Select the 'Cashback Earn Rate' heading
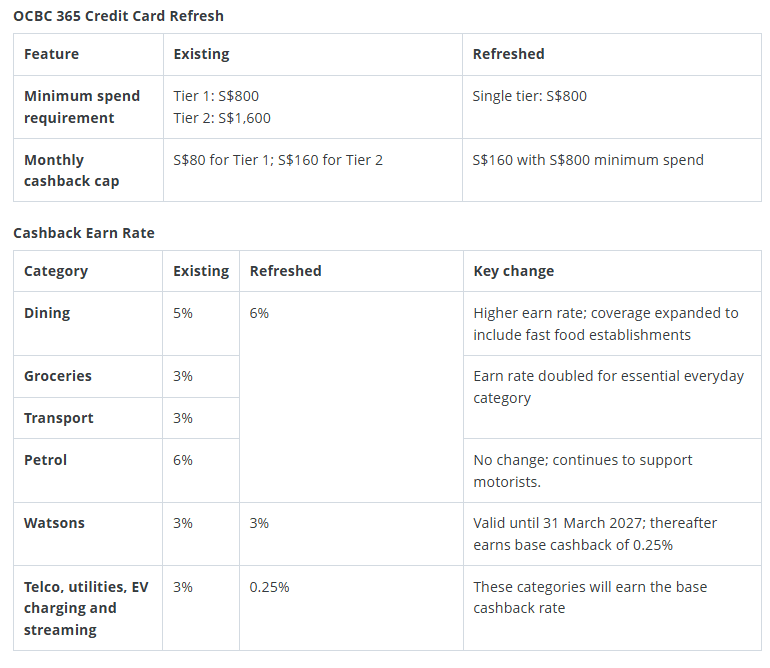 (x=84, y=233)
